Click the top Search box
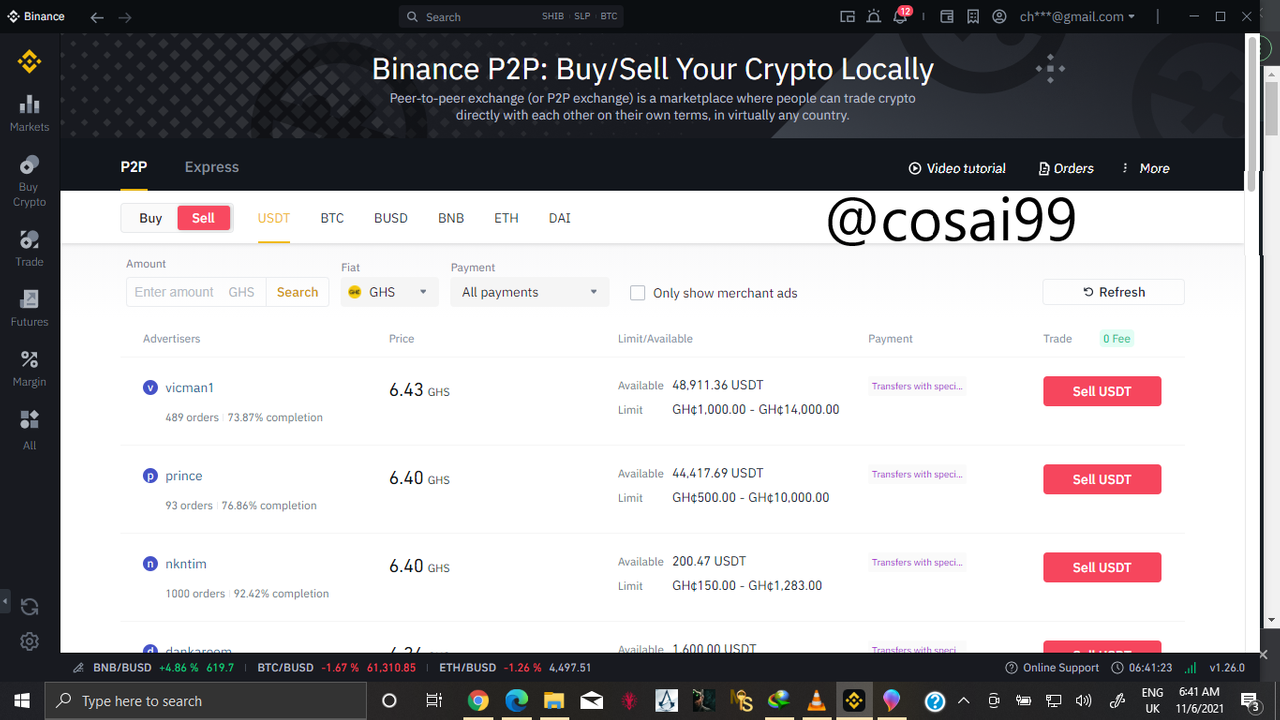This screenshot has height=720, width=1280. point(512,17)
